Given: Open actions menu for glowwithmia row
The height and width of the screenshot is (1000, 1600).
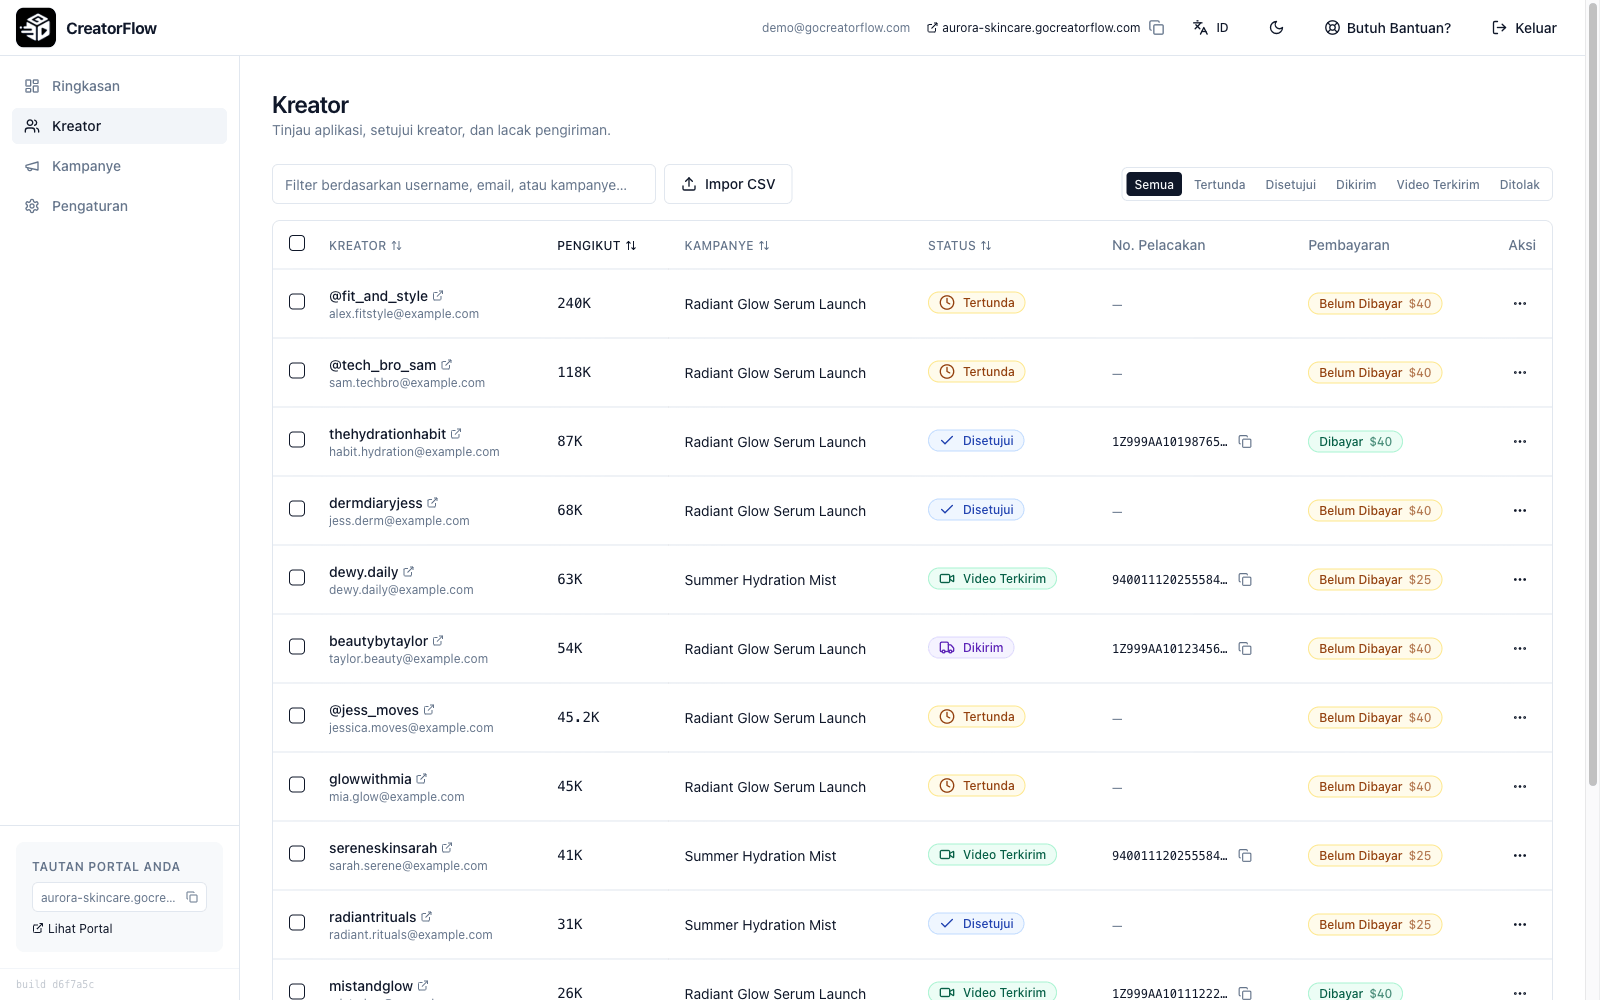Looking at the screenshot, I should click(1520, 787).
